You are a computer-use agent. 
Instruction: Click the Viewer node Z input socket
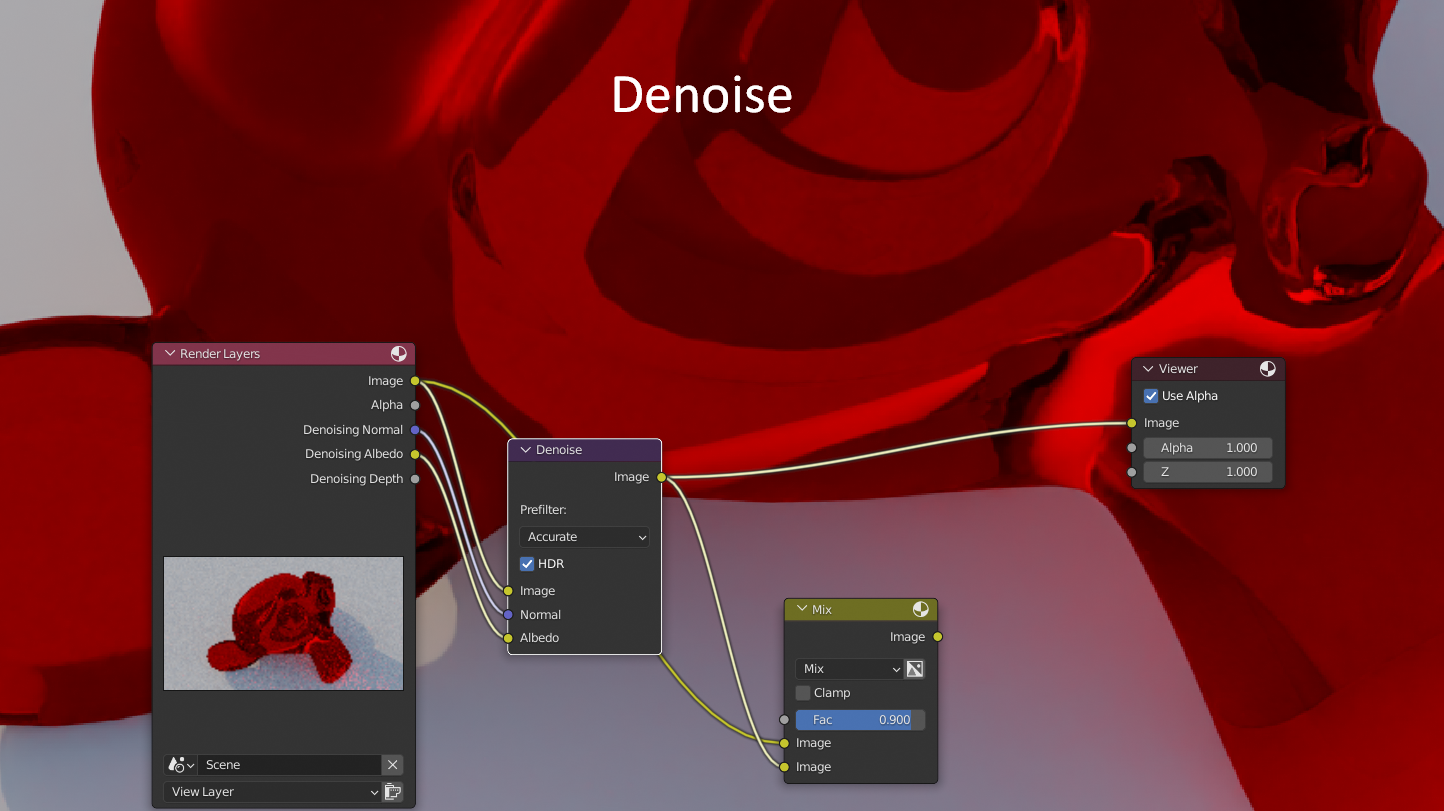pyautogui.click(x=1132, y=472)
